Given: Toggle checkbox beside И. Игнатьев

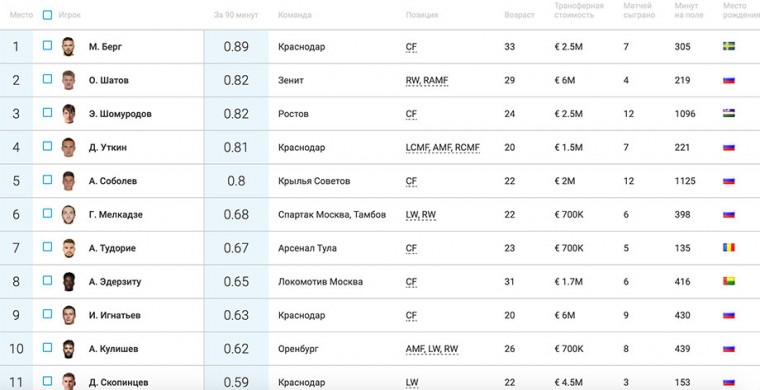Looking at the screenshot, I should (x=47, y=314).
